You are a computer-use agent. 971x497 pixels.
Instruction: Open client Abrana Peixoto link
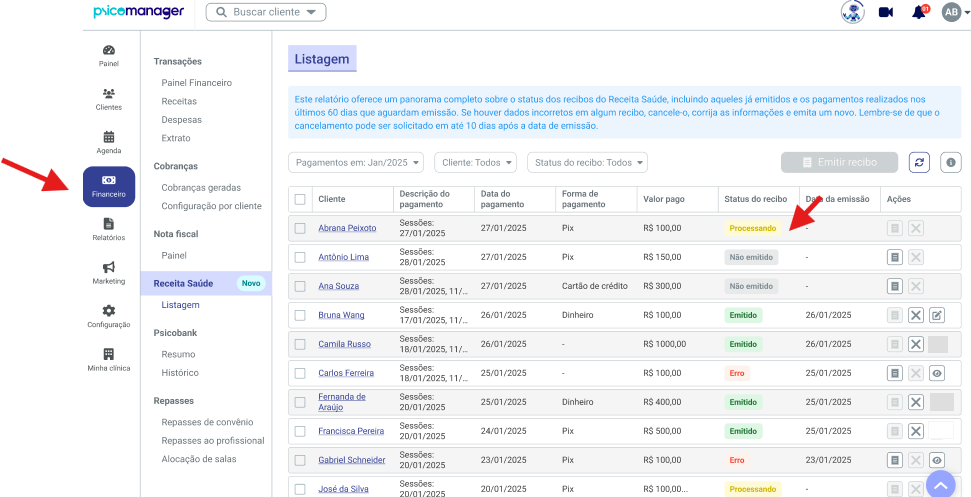[347, 228]
